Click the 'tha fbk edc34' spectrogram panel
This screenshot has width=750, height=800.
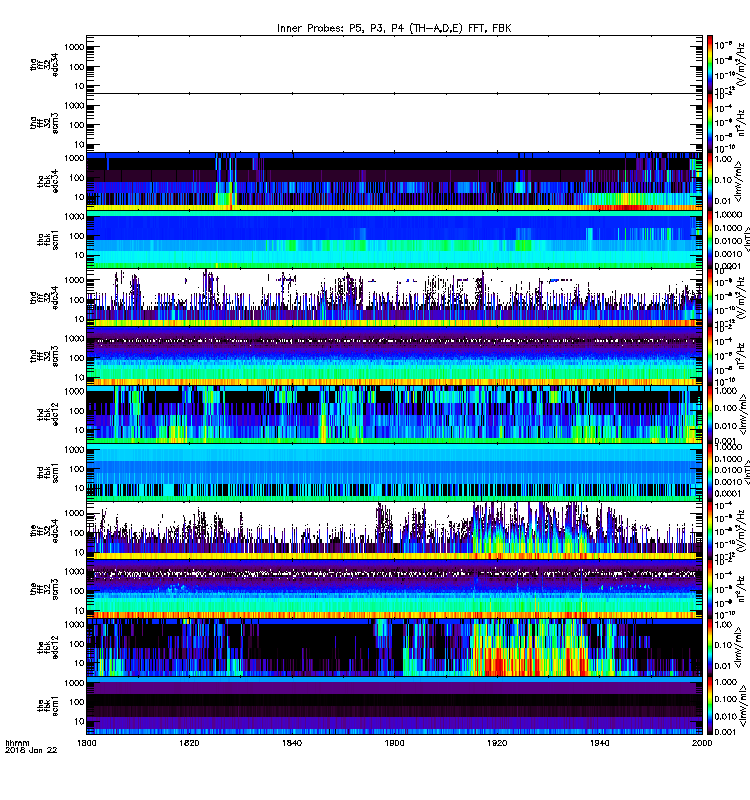(x=394, y=181)
